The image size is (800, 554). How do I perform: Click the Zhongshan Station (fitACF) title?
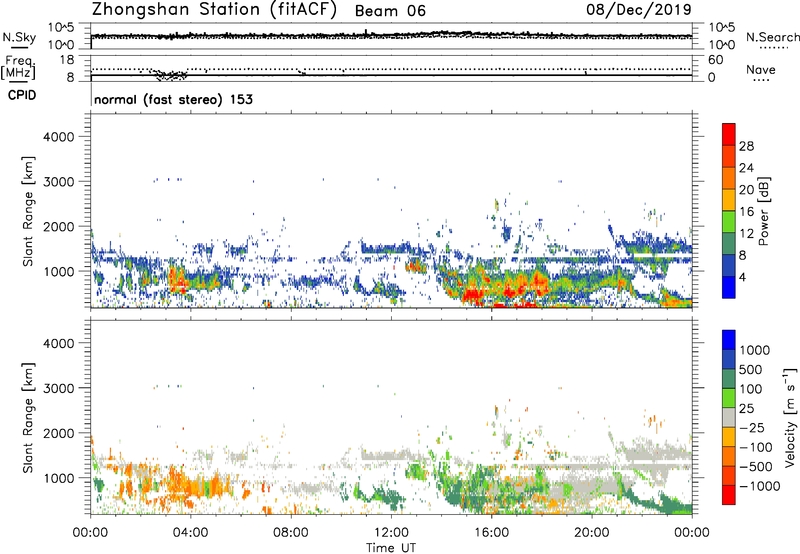pyautogui.click(x=214, y=10)
